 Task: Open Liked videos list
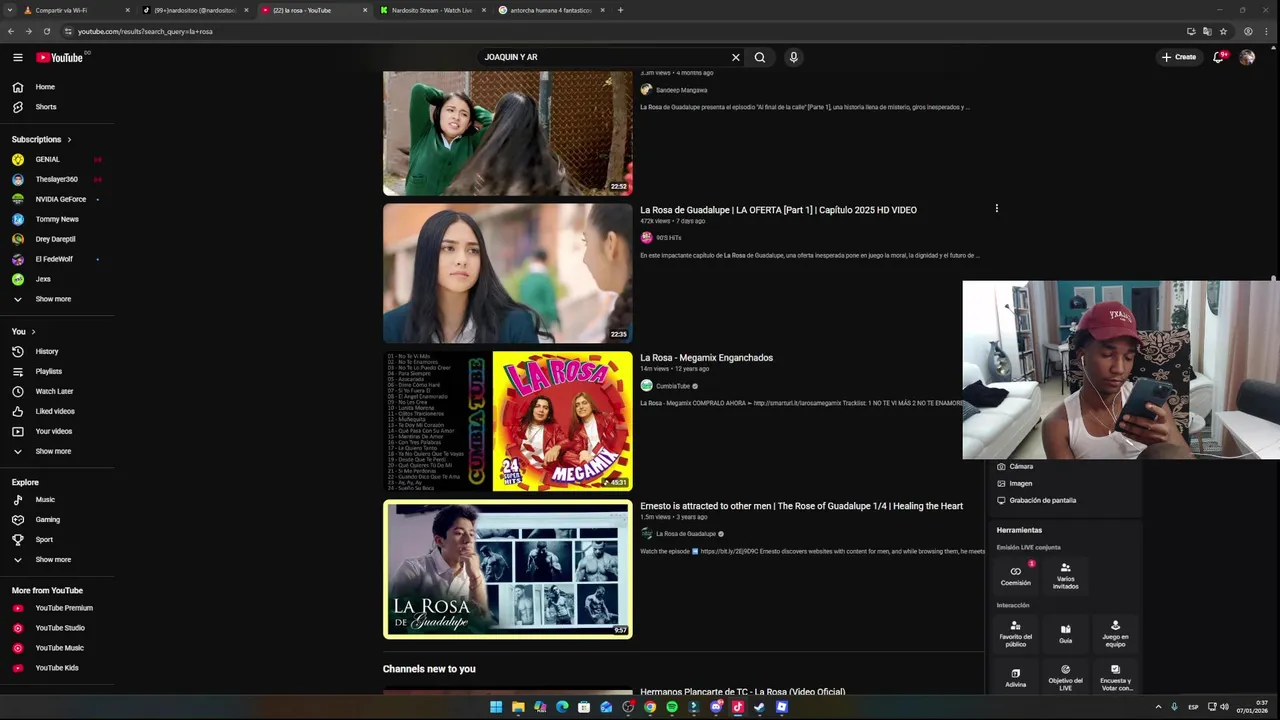tap(57, 411)
